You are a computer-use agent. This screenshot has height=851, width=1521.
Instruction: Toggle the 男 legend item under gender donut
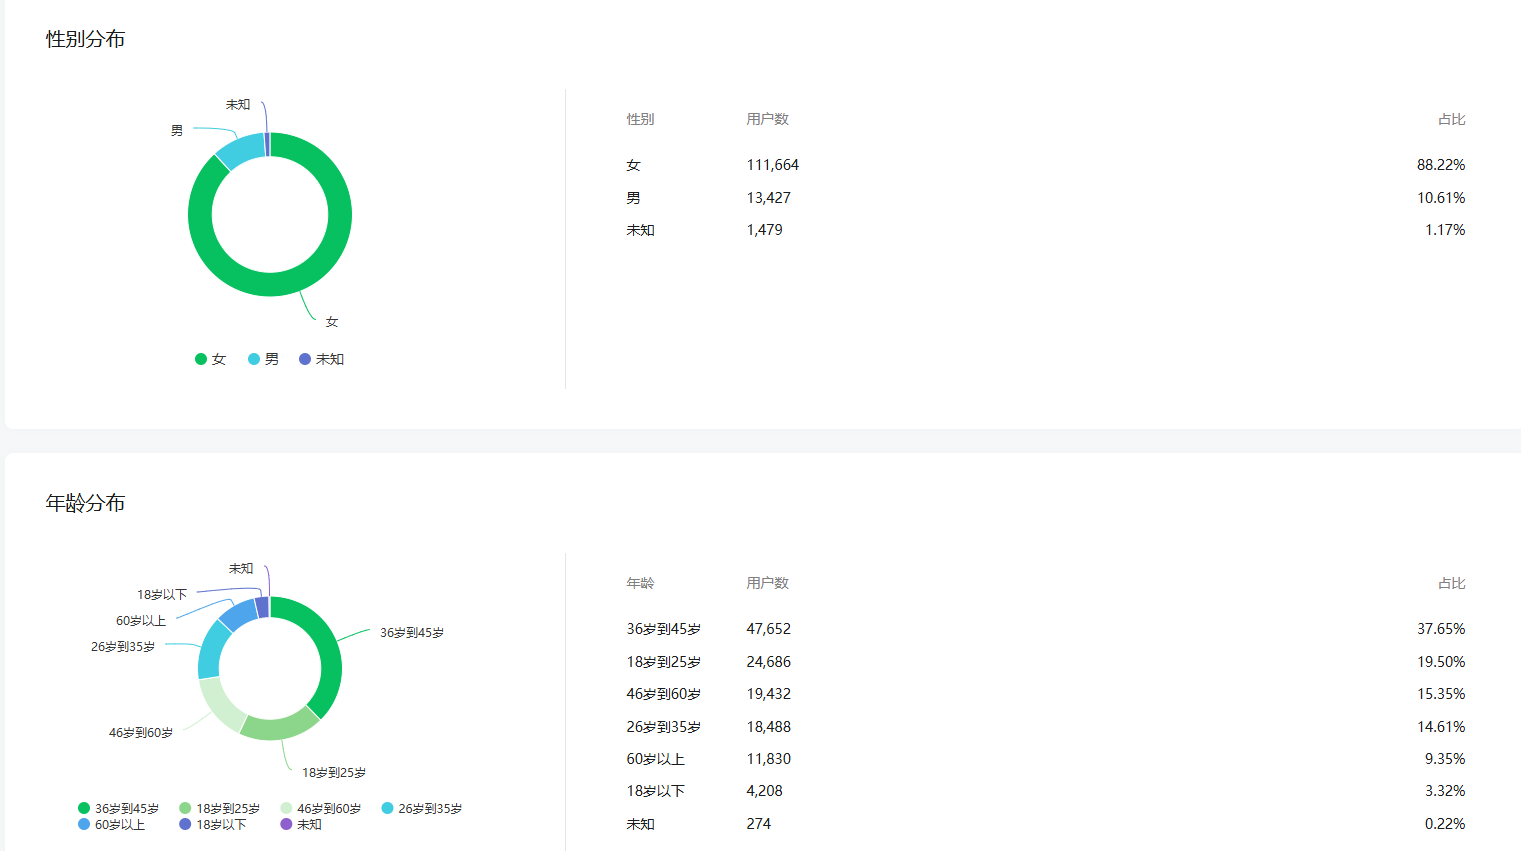[263, 359]
